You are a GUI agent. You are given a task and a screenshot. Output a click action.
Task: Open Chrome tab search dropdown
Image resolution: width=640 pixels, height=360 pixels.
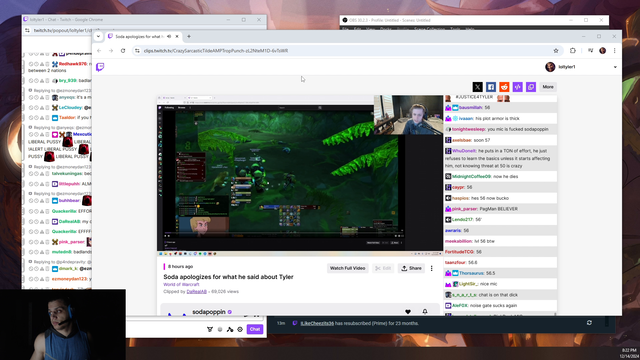[x=98, y=36]
